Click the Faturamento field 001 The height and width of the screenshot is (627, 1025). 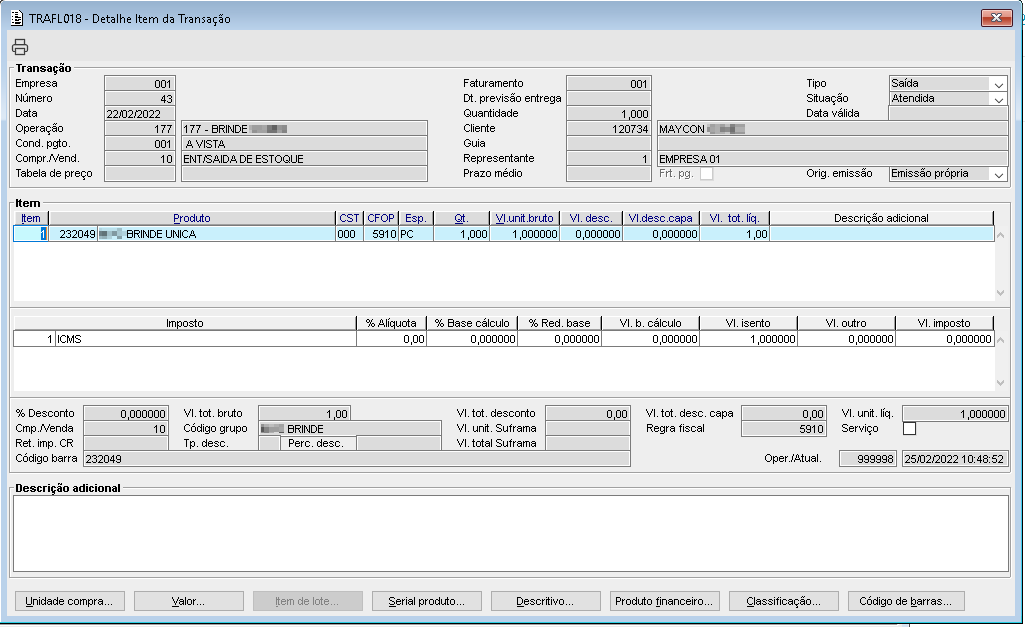[609, 84]
